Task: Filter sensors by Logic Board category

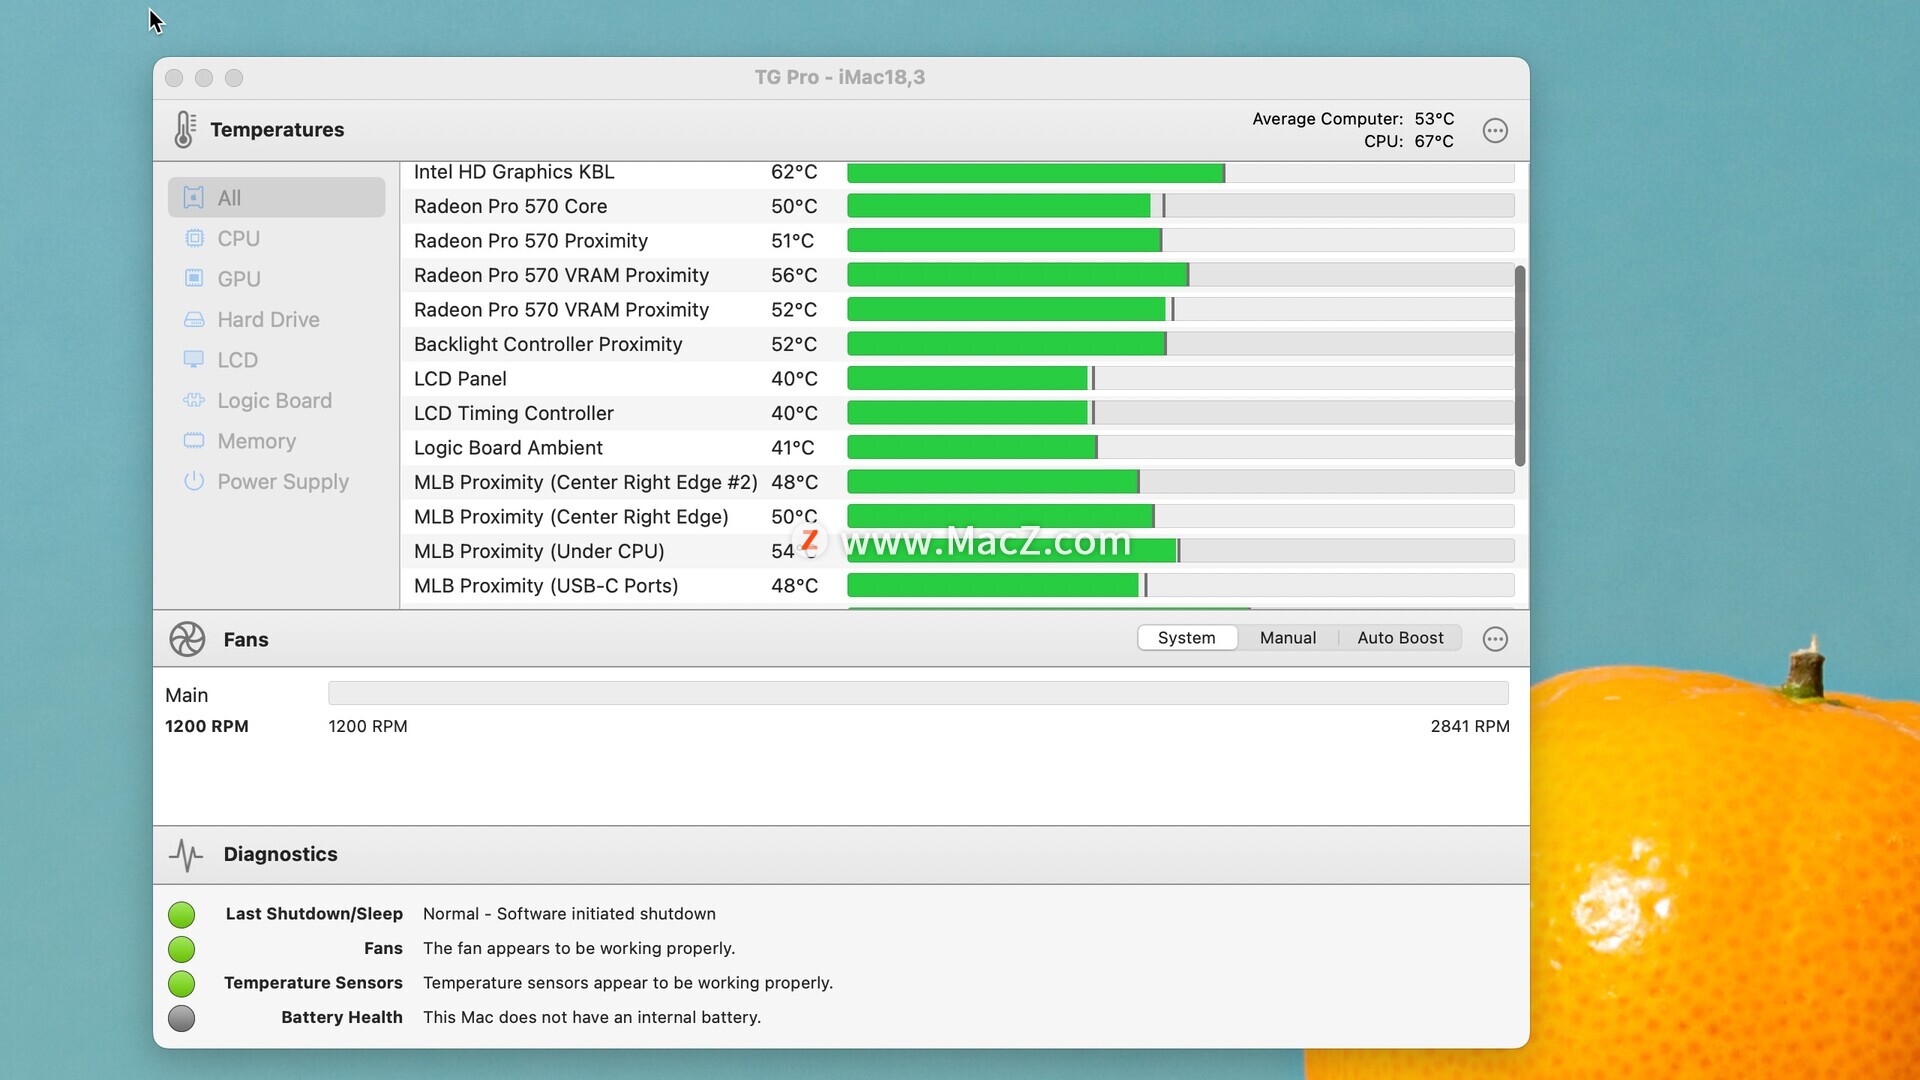Action: 277,400
